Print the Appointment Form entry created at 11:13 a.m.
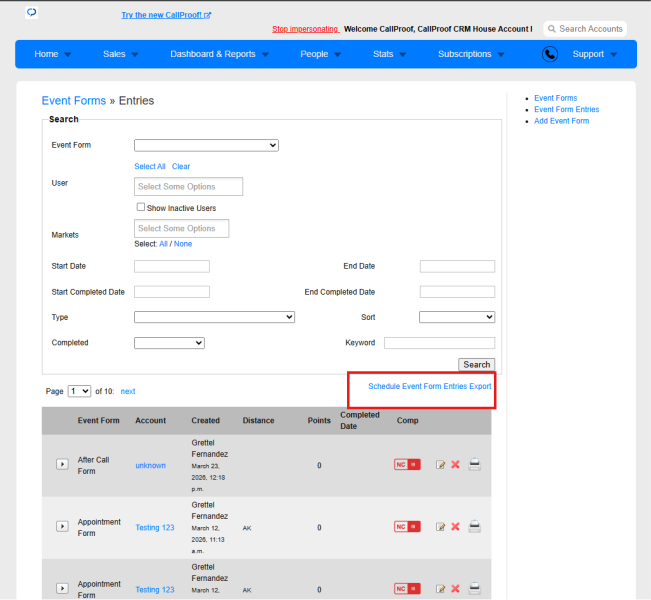651x600 pixels. (475, 527)
